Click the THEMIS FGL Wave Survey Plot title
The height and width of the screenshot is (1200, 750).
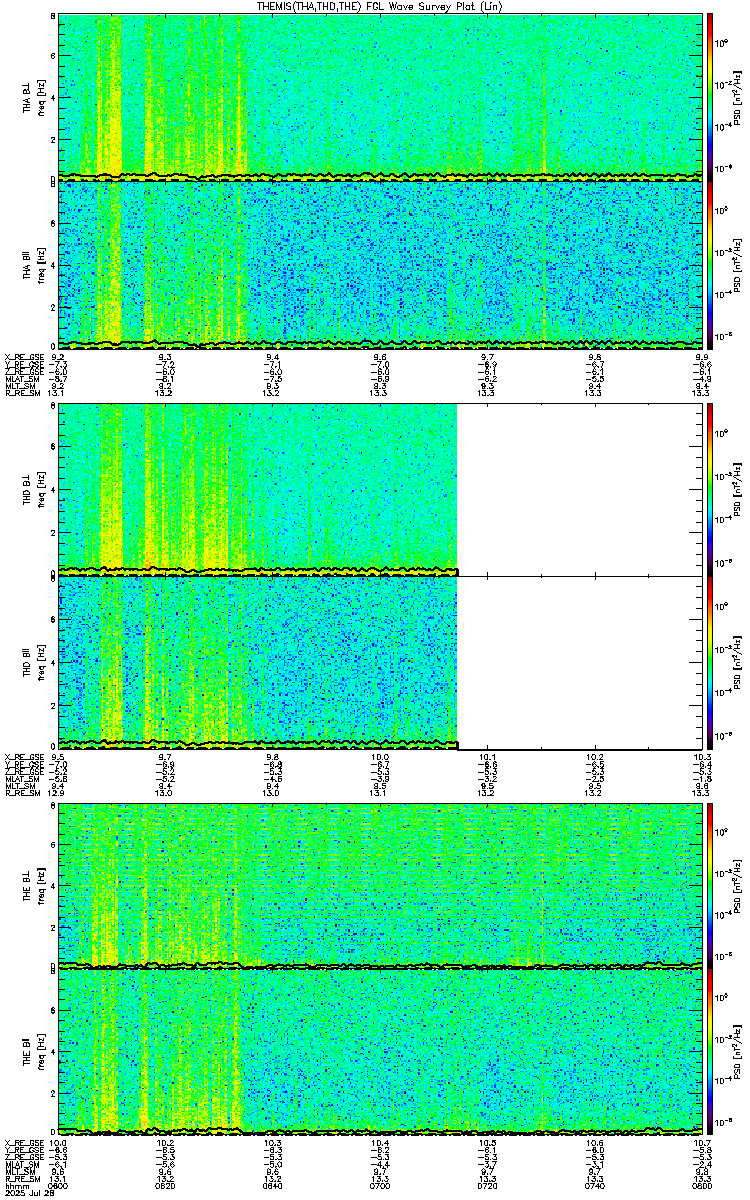click(373, 6)
